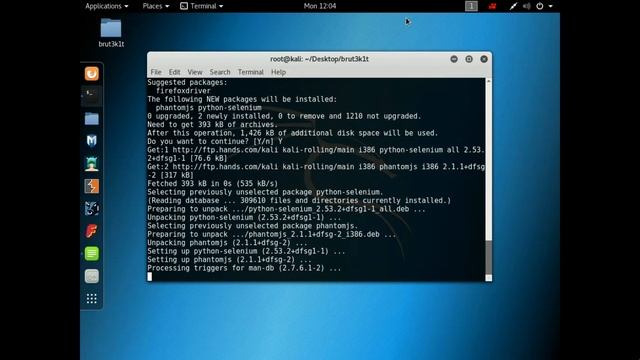Click the workspace indicator in the top bar
640x360 pixels.
pos(471,6)
